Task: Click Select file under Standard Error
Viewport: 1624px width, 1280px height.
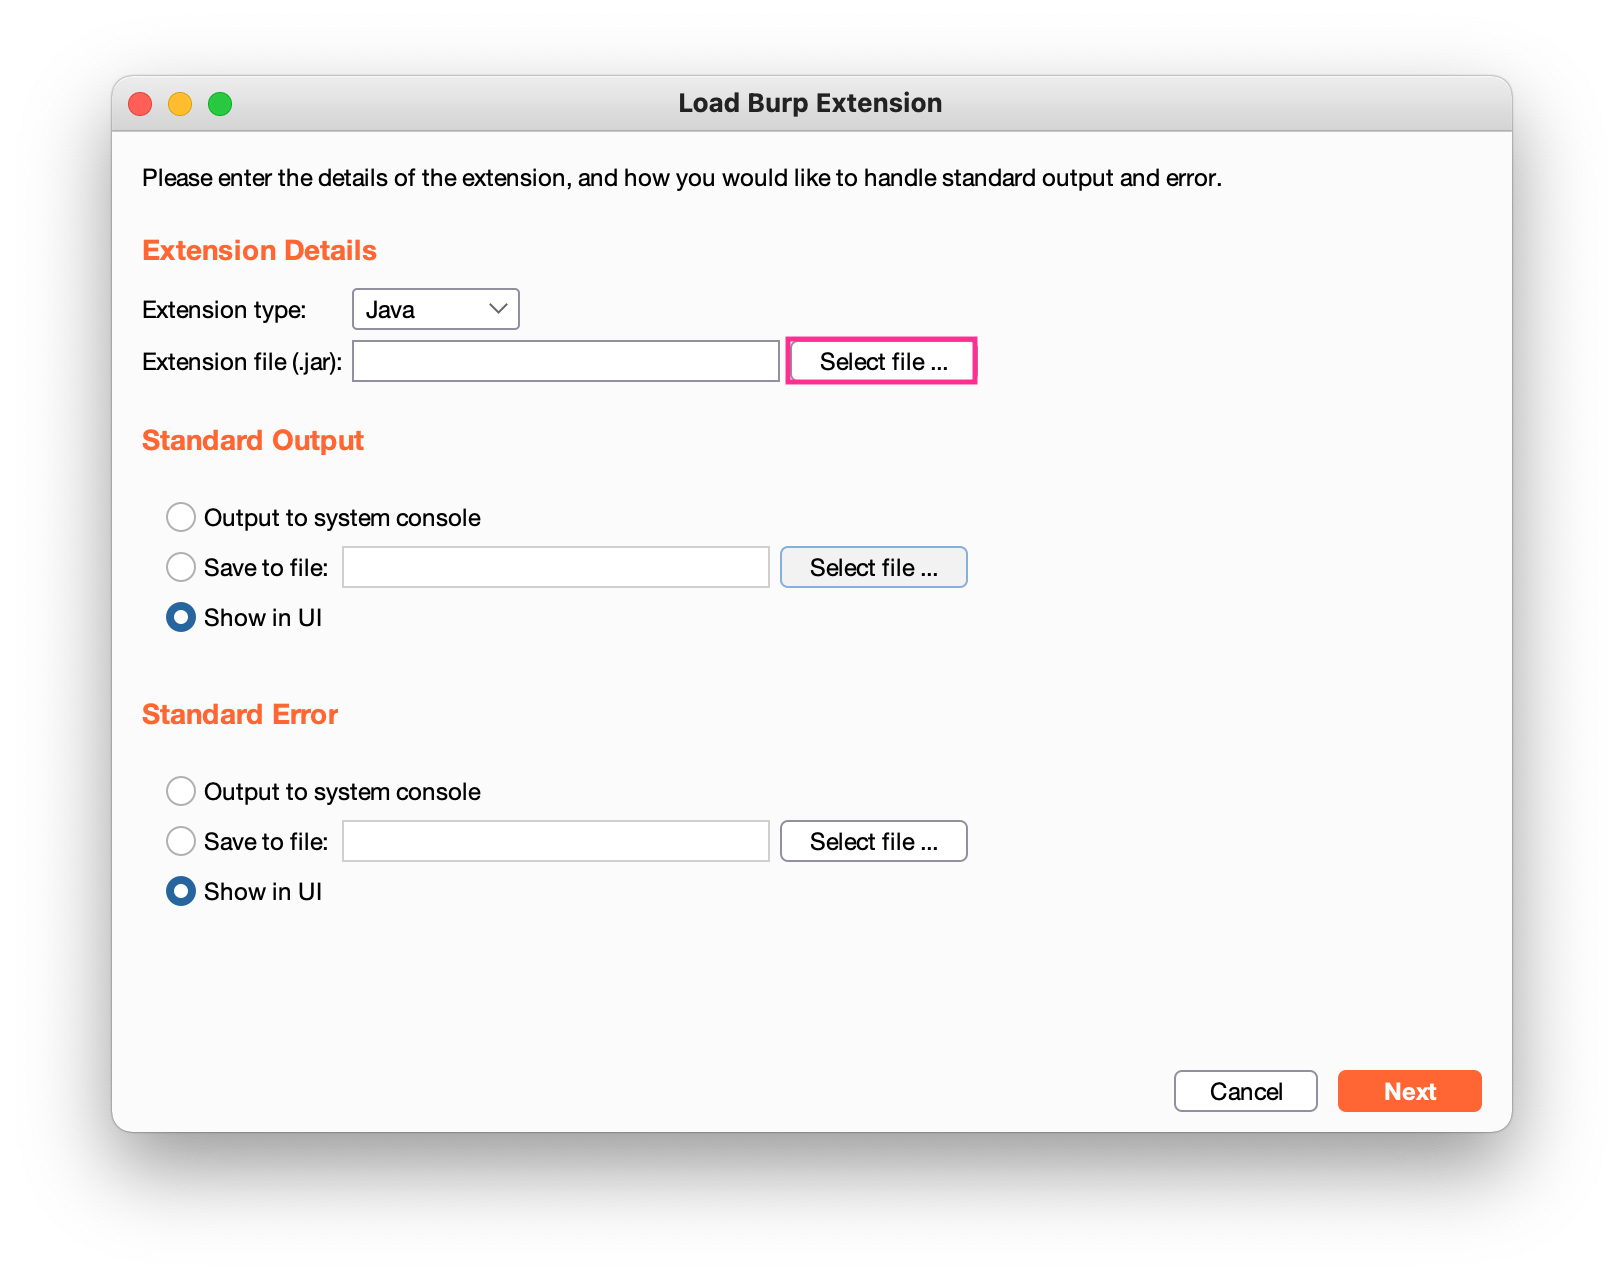Action: [x=873, y=841]
